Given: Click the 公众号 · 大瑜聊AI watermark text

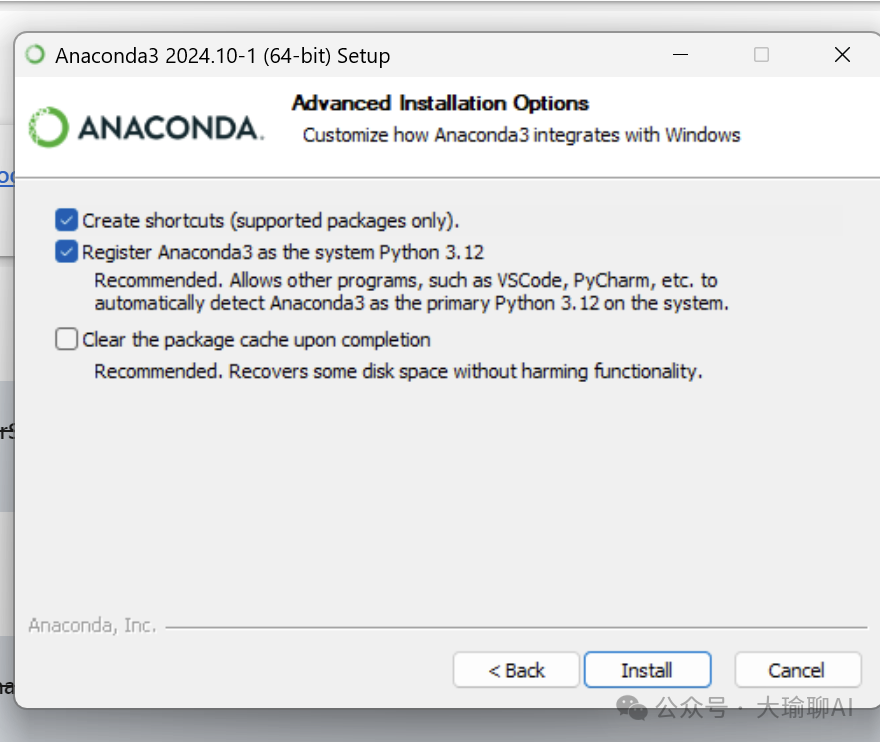Looking at the screenshot, I should [755, 708].
